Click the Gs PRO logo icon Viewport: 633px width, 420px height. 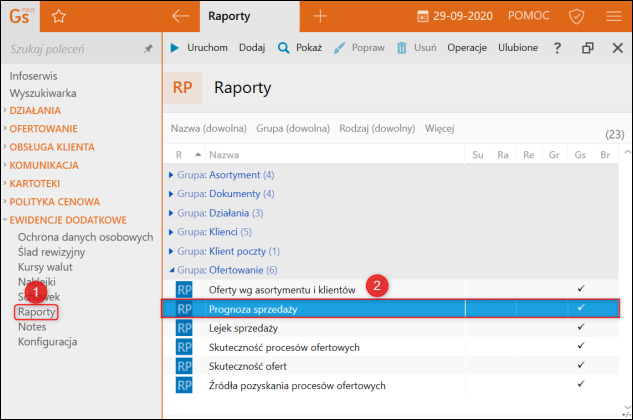click(21, 16)
